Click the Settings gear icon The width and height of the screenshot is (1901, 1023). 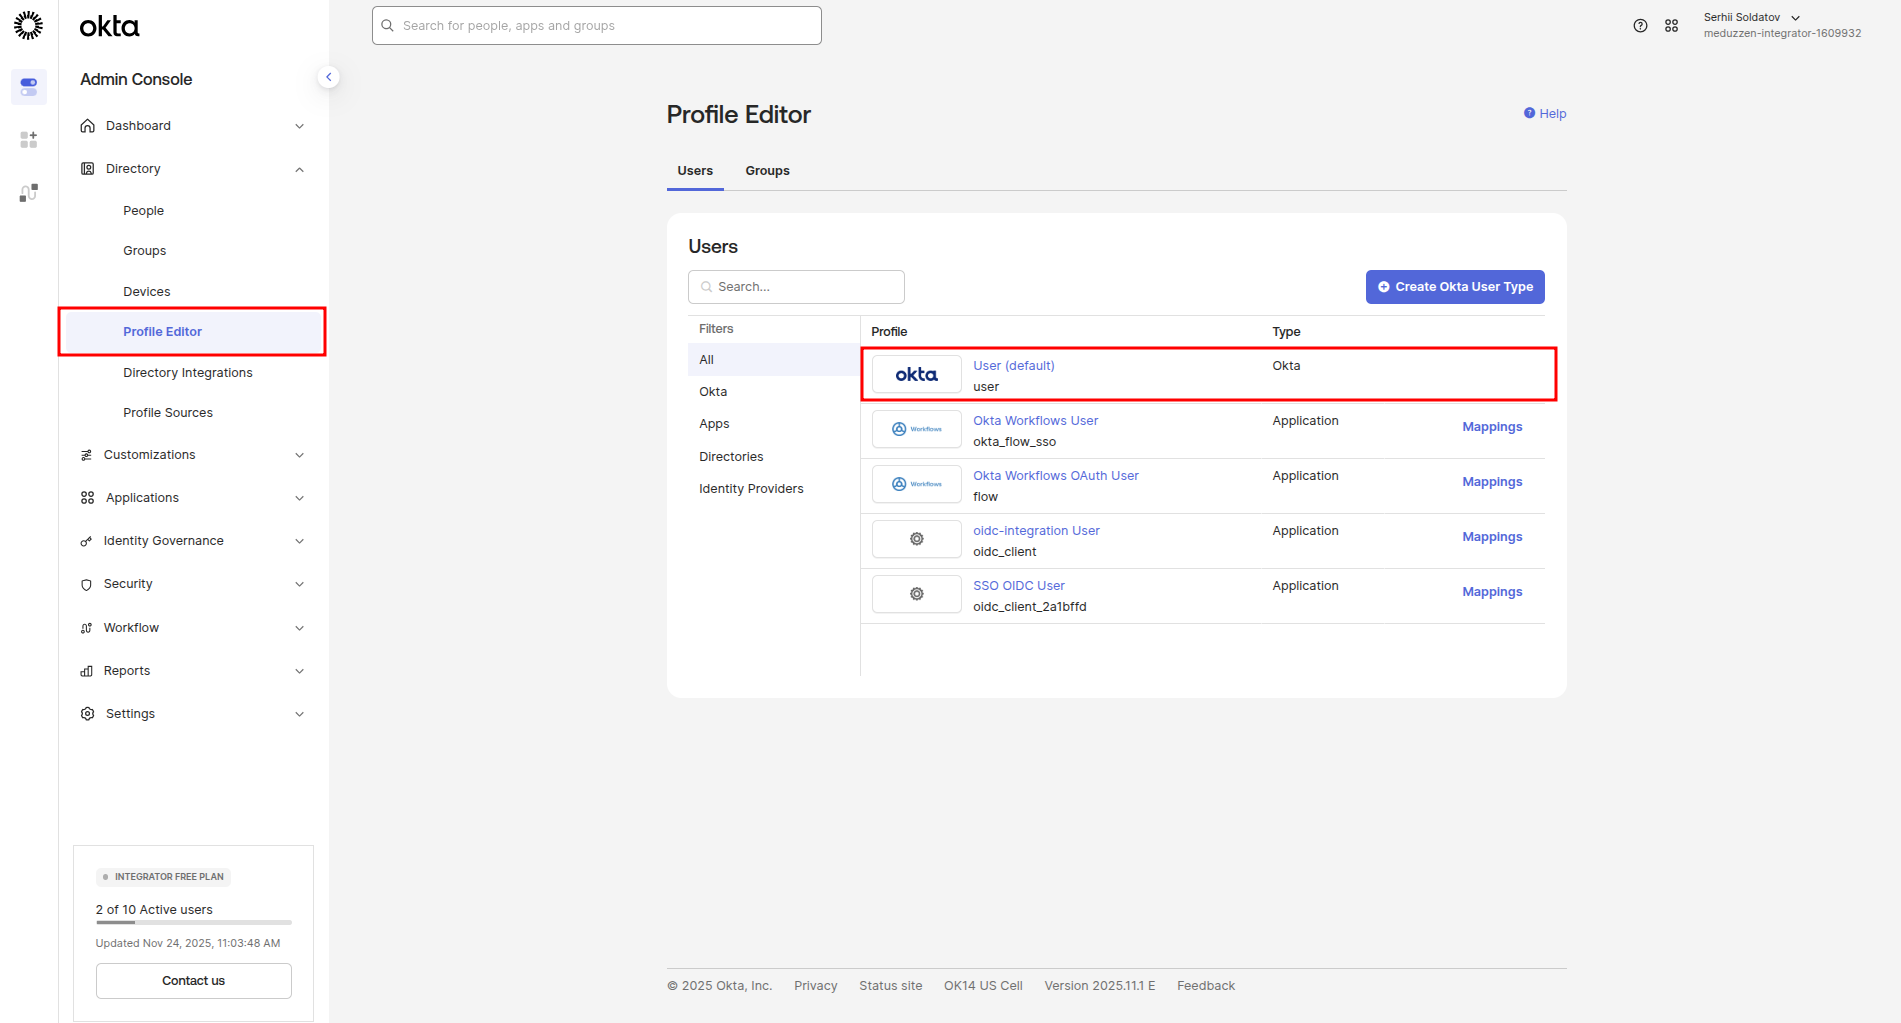pyautogui.click(x=88, y=714)
